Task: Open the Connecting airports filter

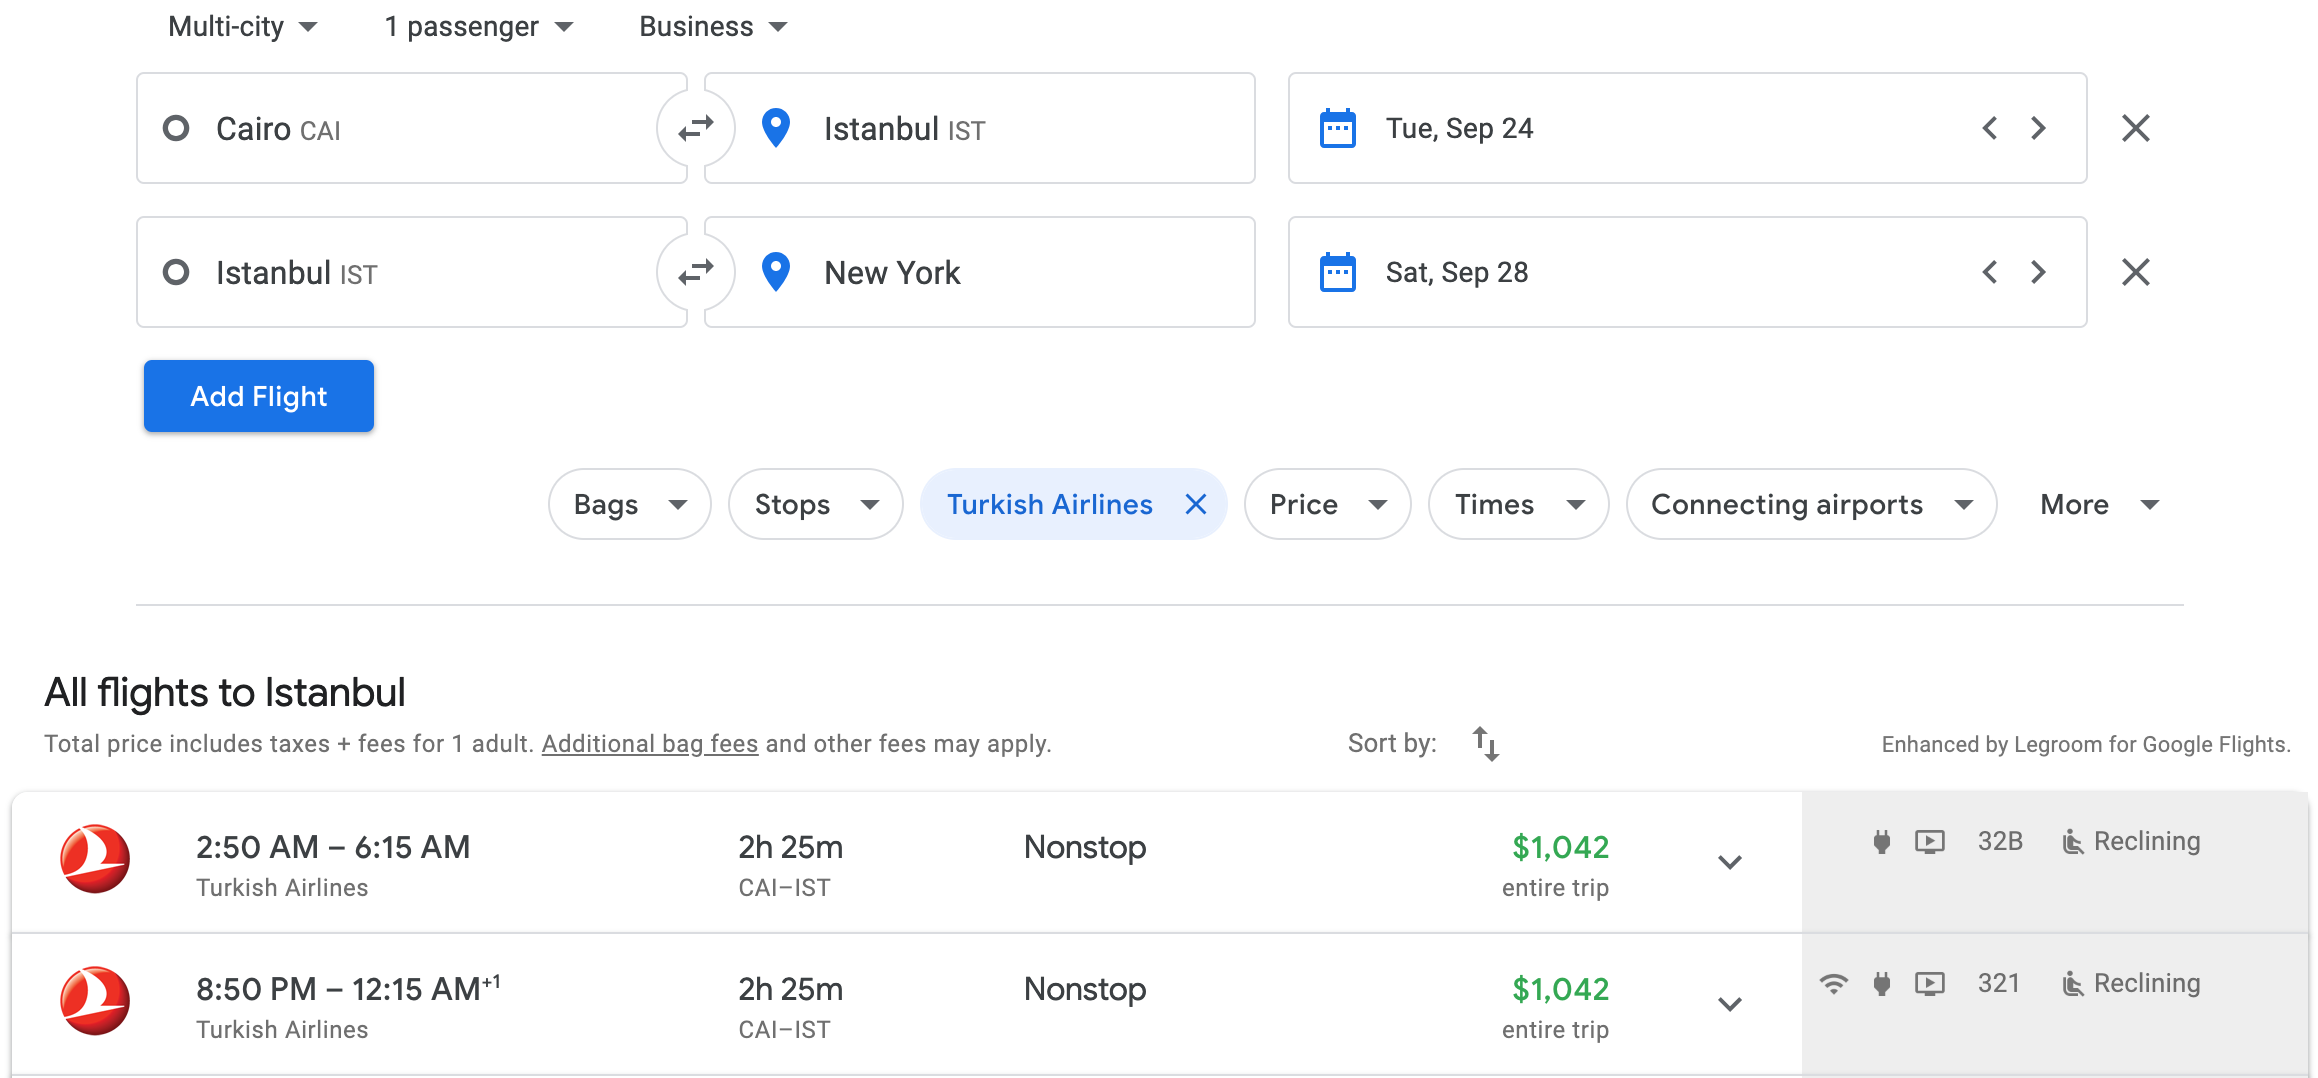Action: coord(1810,504)
